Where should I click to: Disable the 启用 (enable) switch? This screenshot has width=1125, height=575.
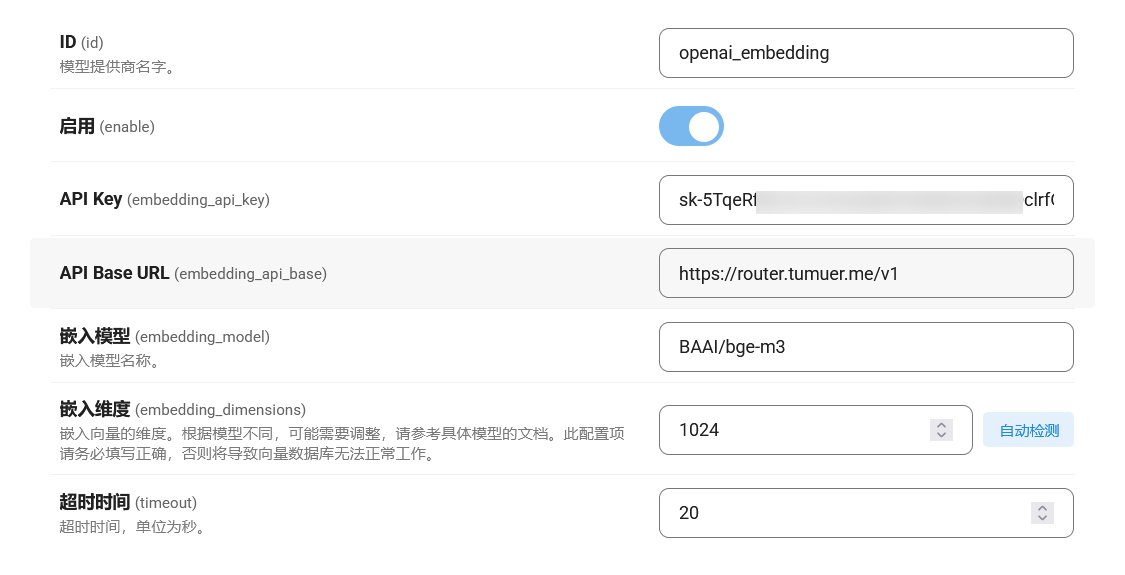coord(691,126)
